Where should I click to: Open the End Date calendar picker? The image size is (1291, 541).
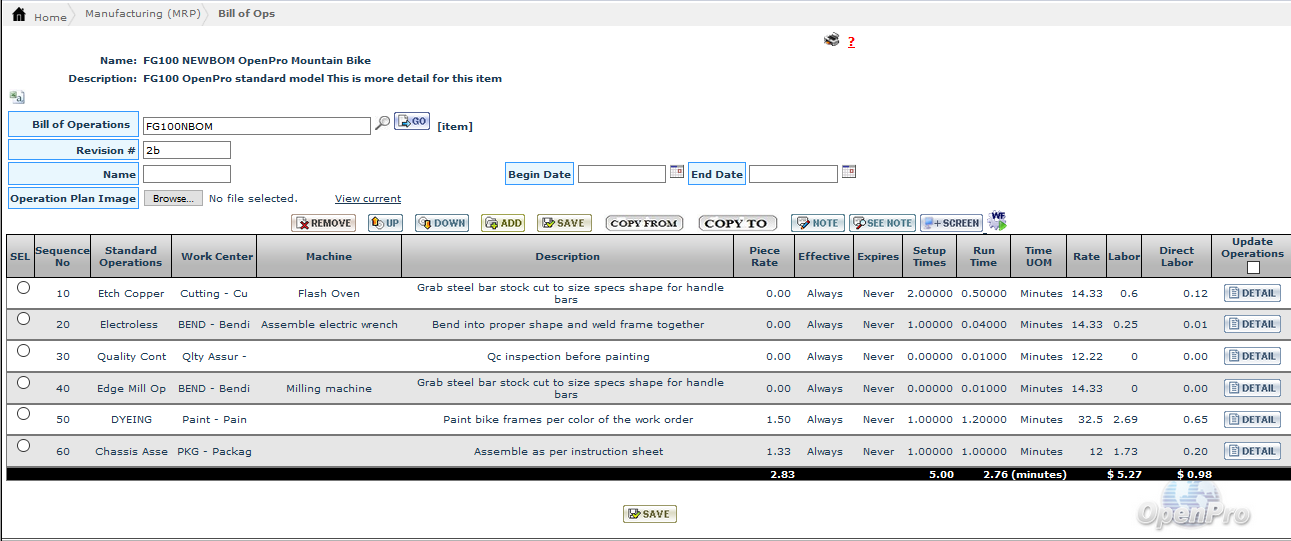point(849,172)
